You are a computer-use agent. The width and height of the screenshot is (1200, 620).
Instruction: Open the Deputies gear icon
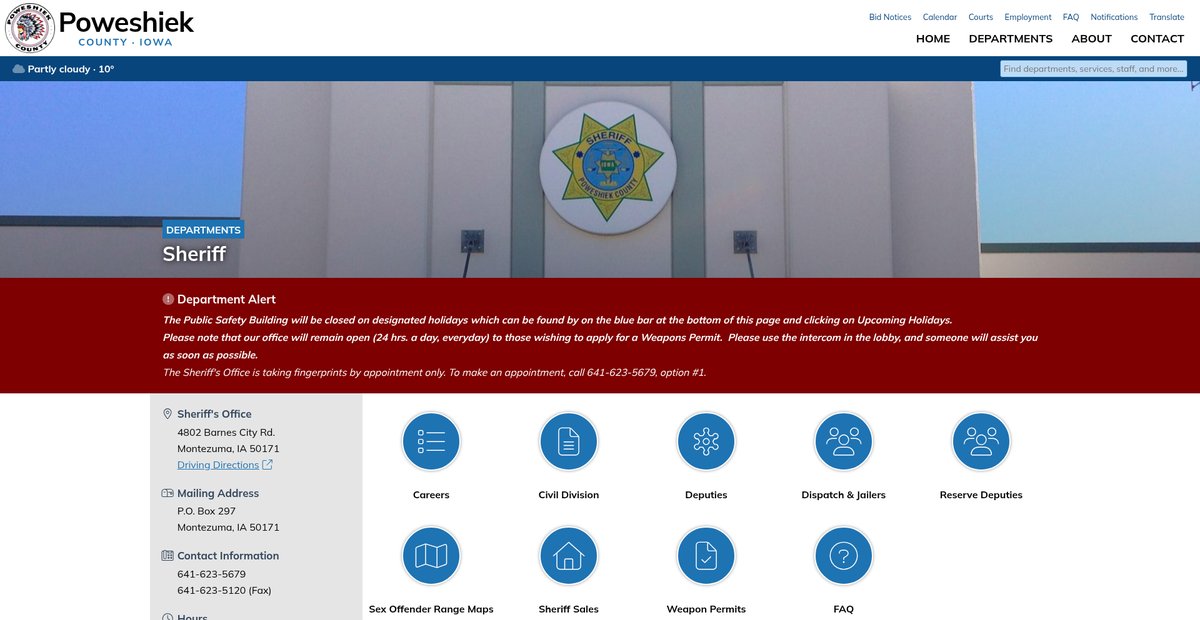pos(706,441)
